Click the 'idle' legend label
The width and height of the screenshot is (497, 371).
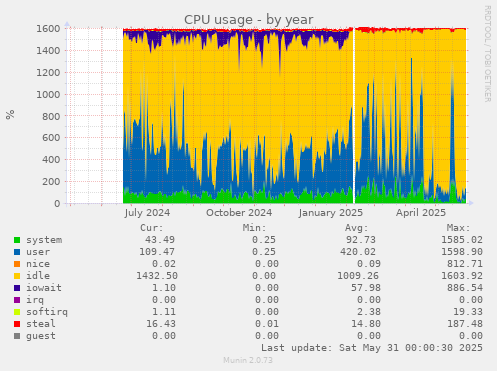coord(38,276)
